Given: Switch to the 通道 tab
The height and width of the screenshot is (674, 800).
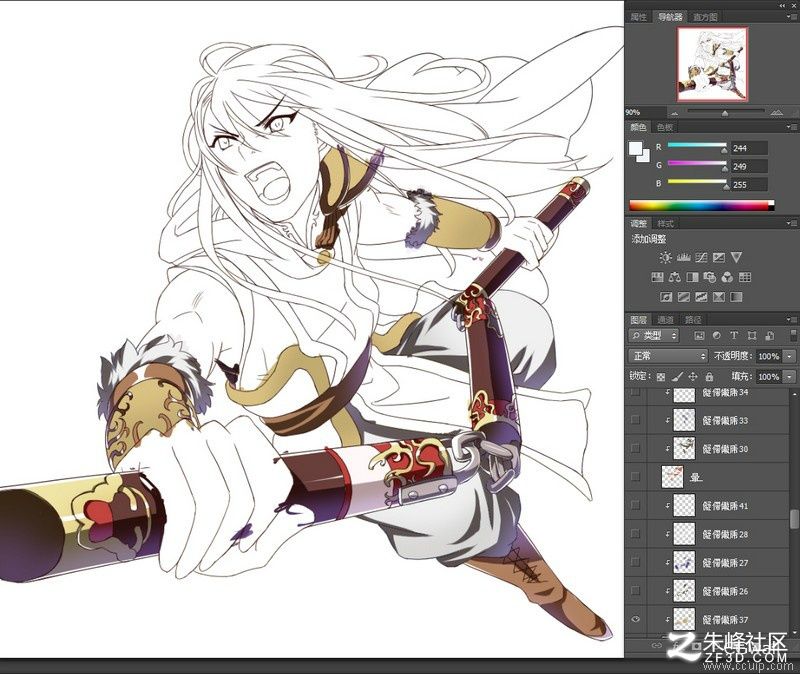Looking at the screenshot, I should click(x=665, y=320).
